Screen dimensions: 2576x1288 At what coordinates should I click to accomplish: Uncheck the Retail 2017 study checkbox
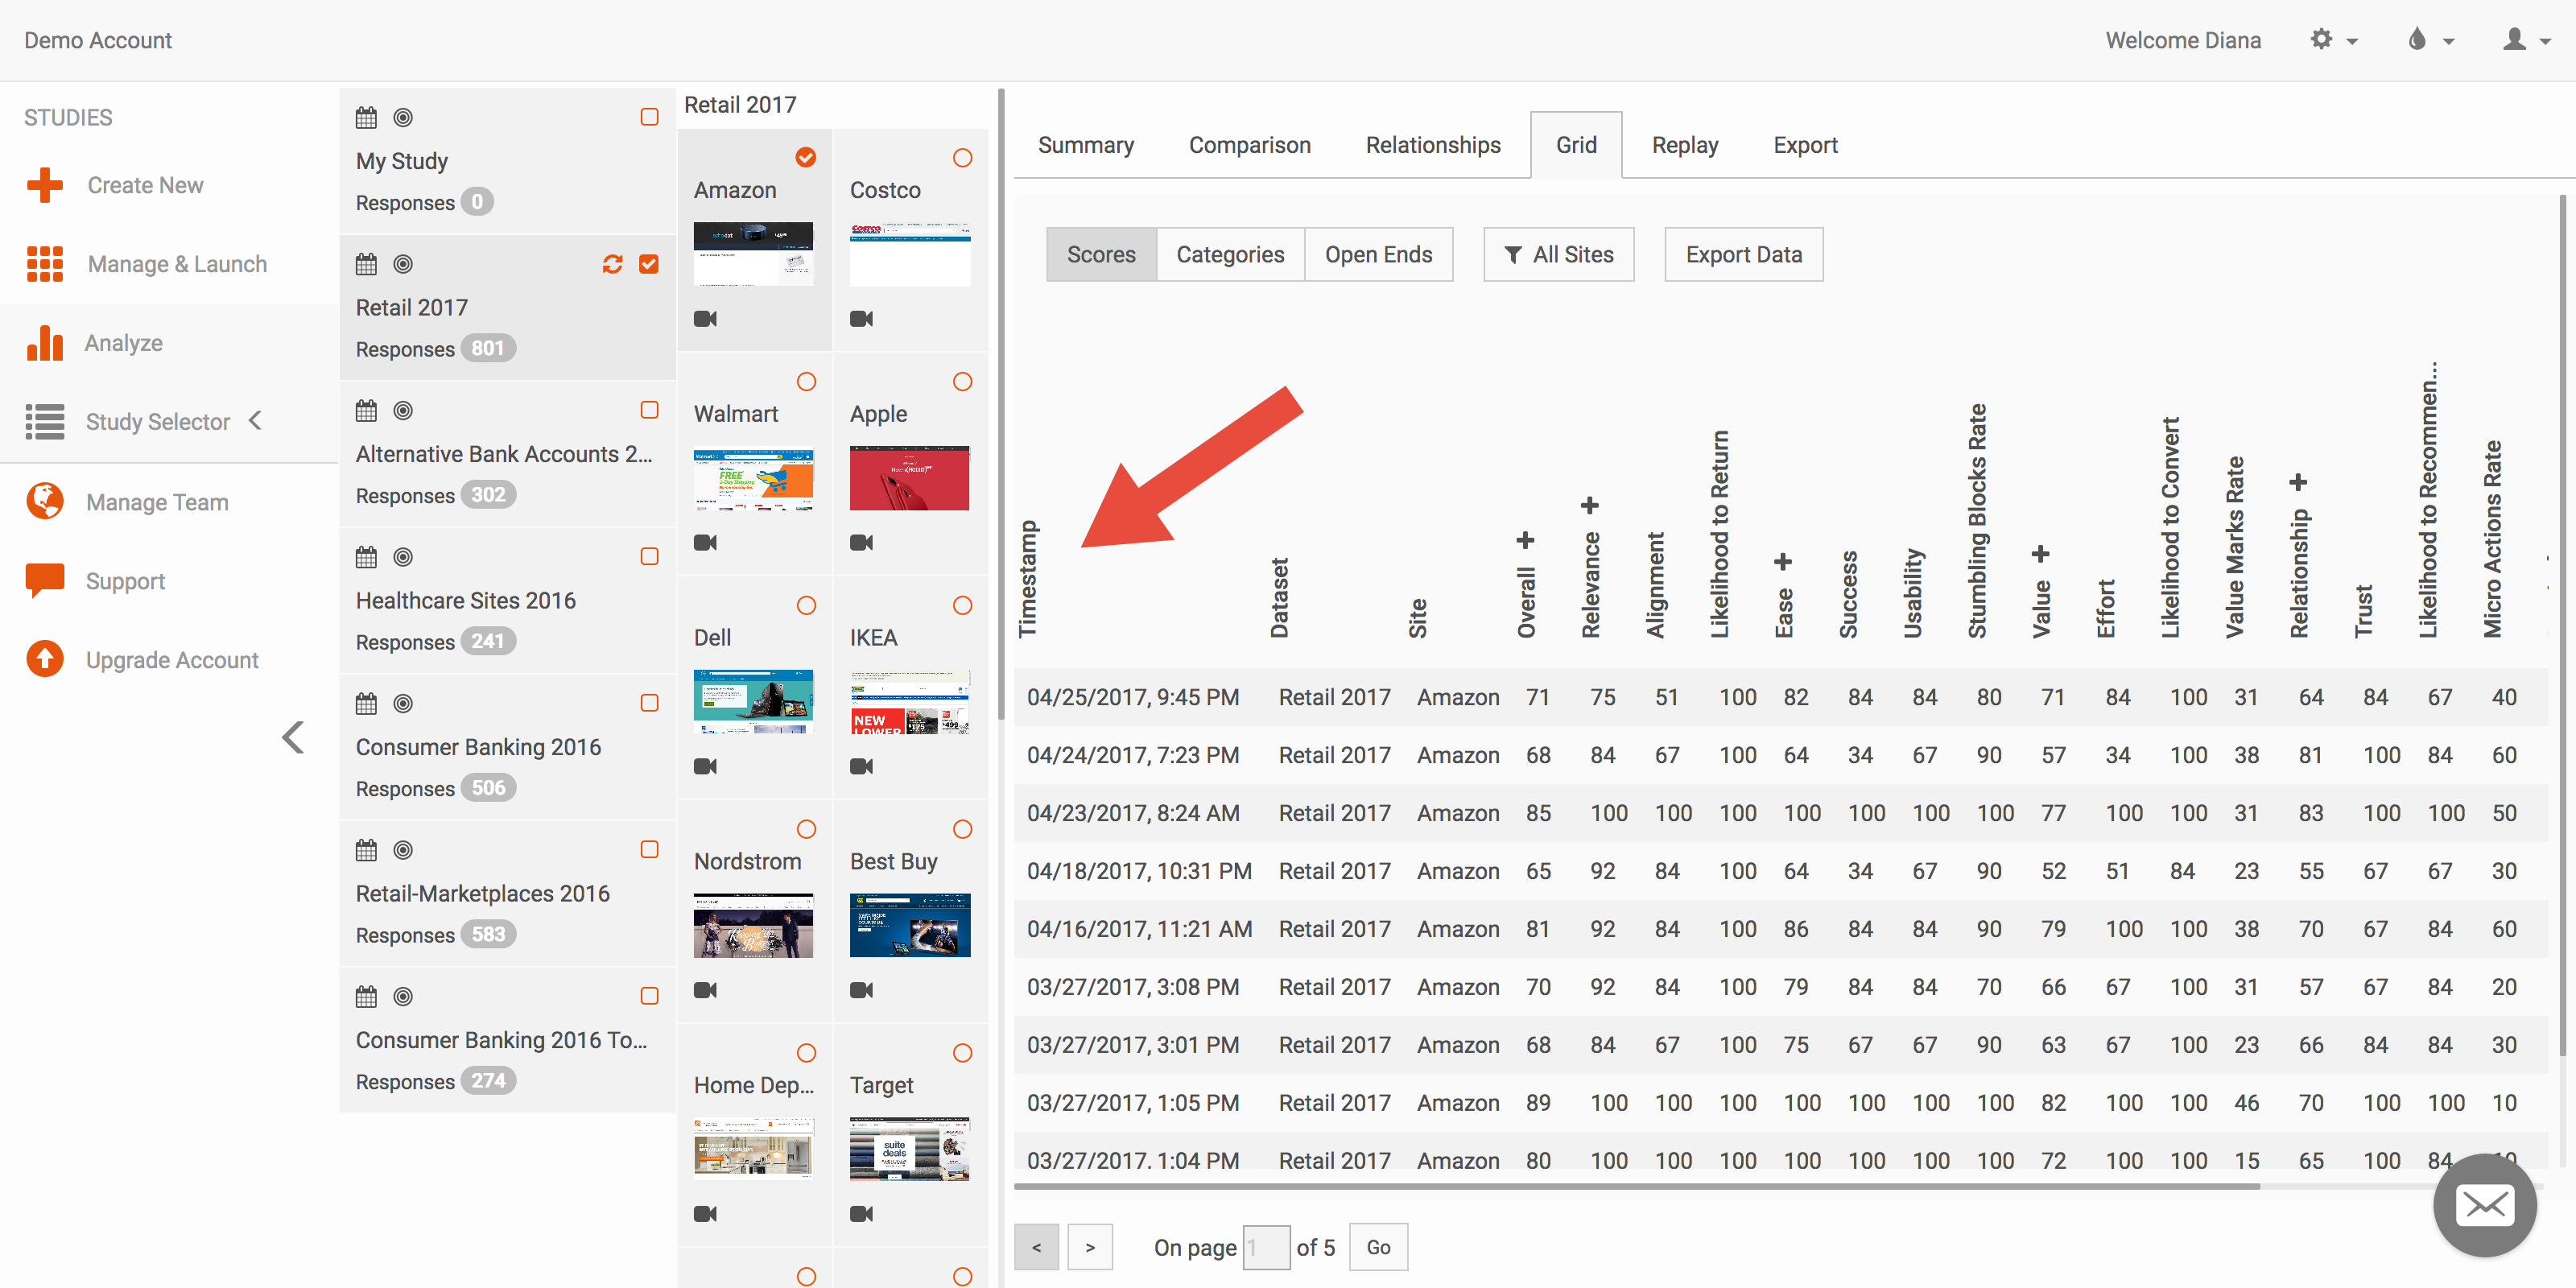[649, 264]
